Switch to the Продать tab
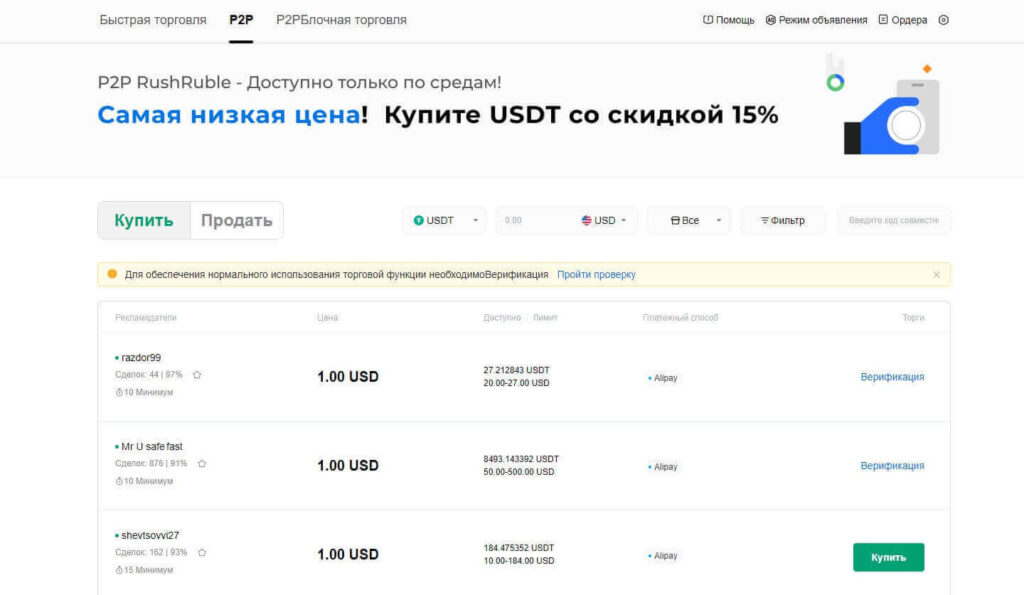This screenshot has width=1024, height=595. point(236,219)
